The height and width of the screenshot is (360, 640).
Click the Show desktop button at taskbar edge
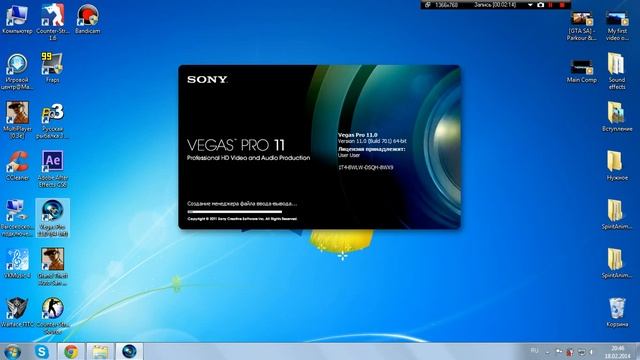pyautogui.click(x=637, y=352)
